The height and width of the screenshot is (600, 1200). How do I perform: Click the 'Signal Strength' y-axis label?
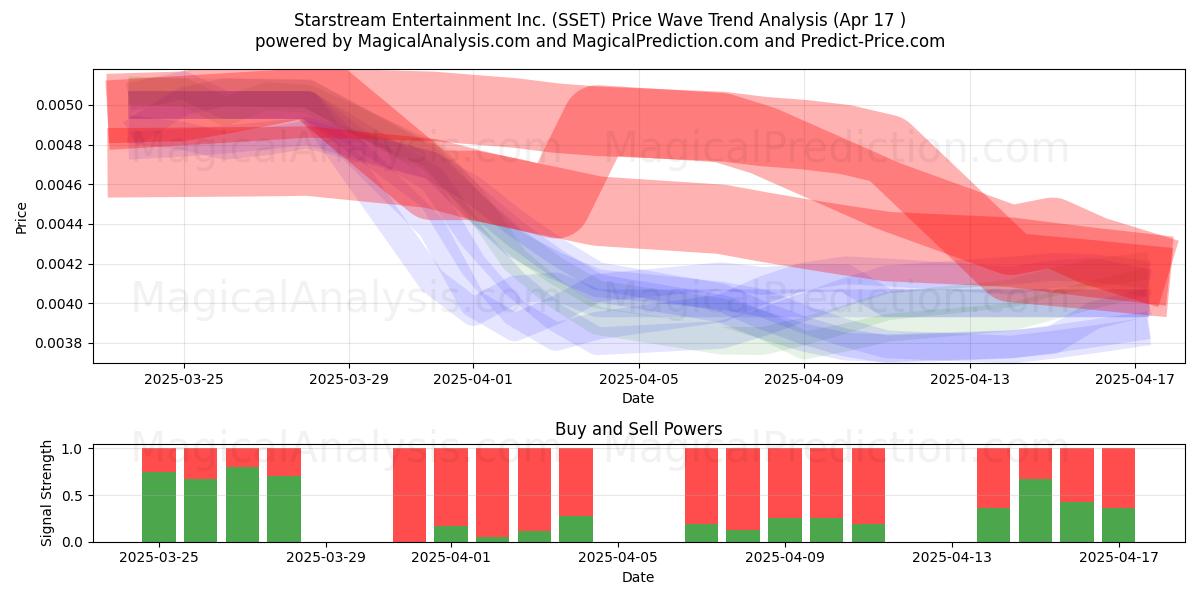tap(46, 493)
